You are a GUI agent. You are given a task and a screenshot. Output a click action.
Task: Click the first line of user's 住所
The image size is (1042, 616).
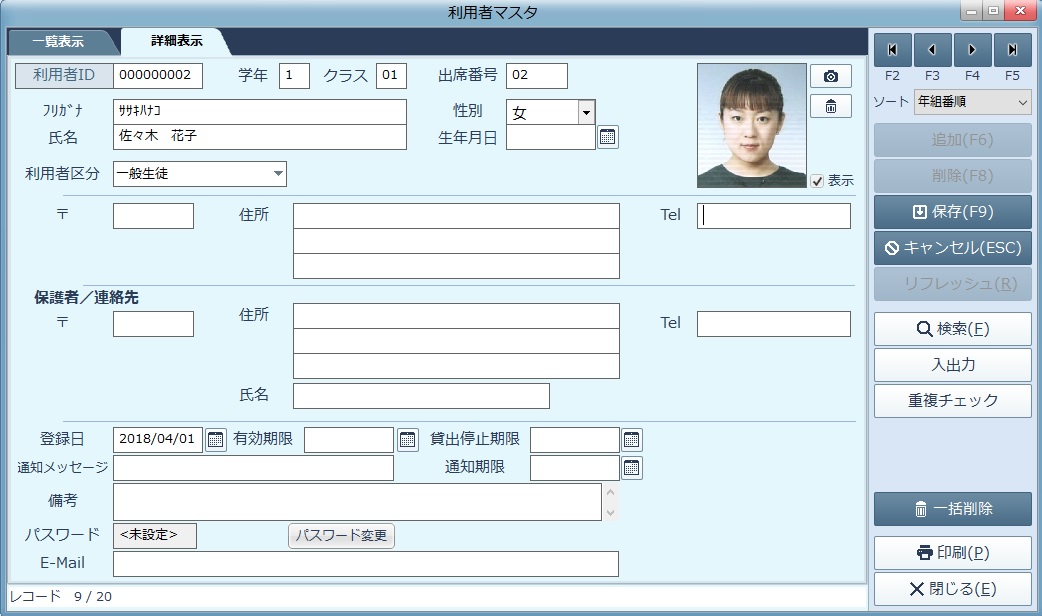[457, 216]
